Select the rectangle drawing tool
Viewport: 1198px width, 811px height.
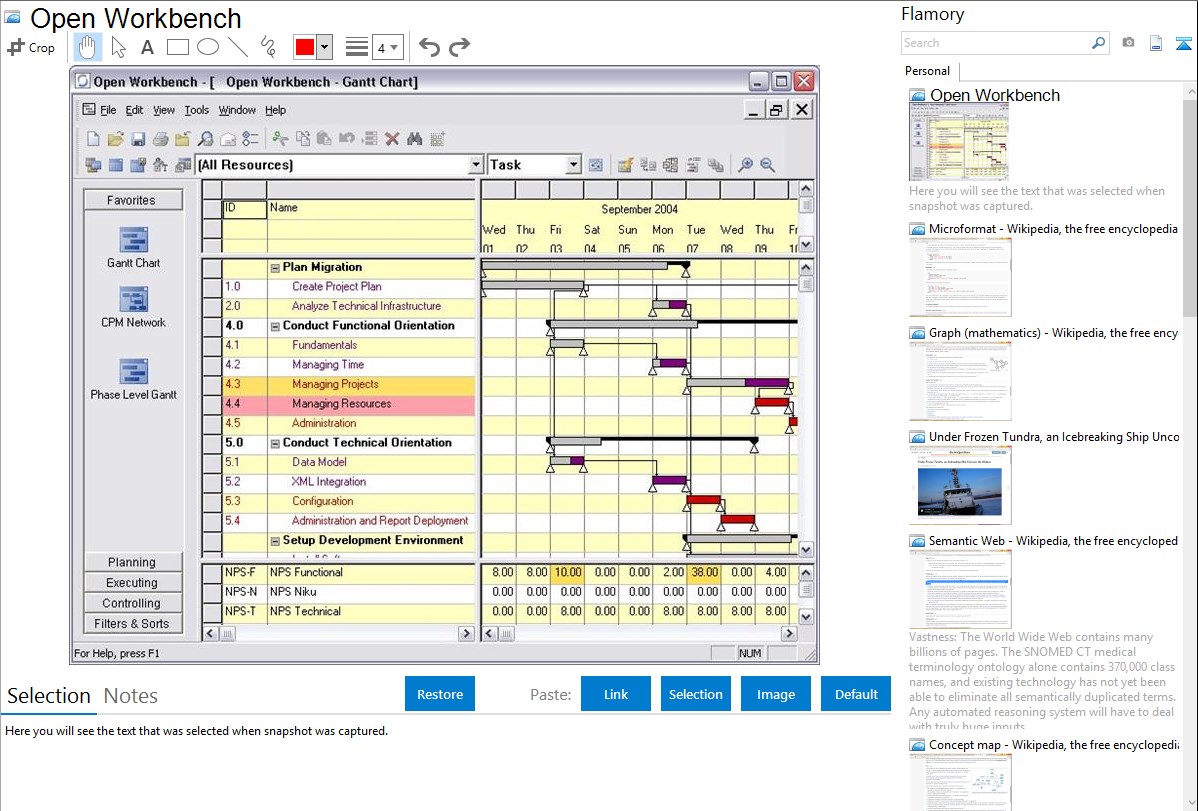click(x=177, y=47)
